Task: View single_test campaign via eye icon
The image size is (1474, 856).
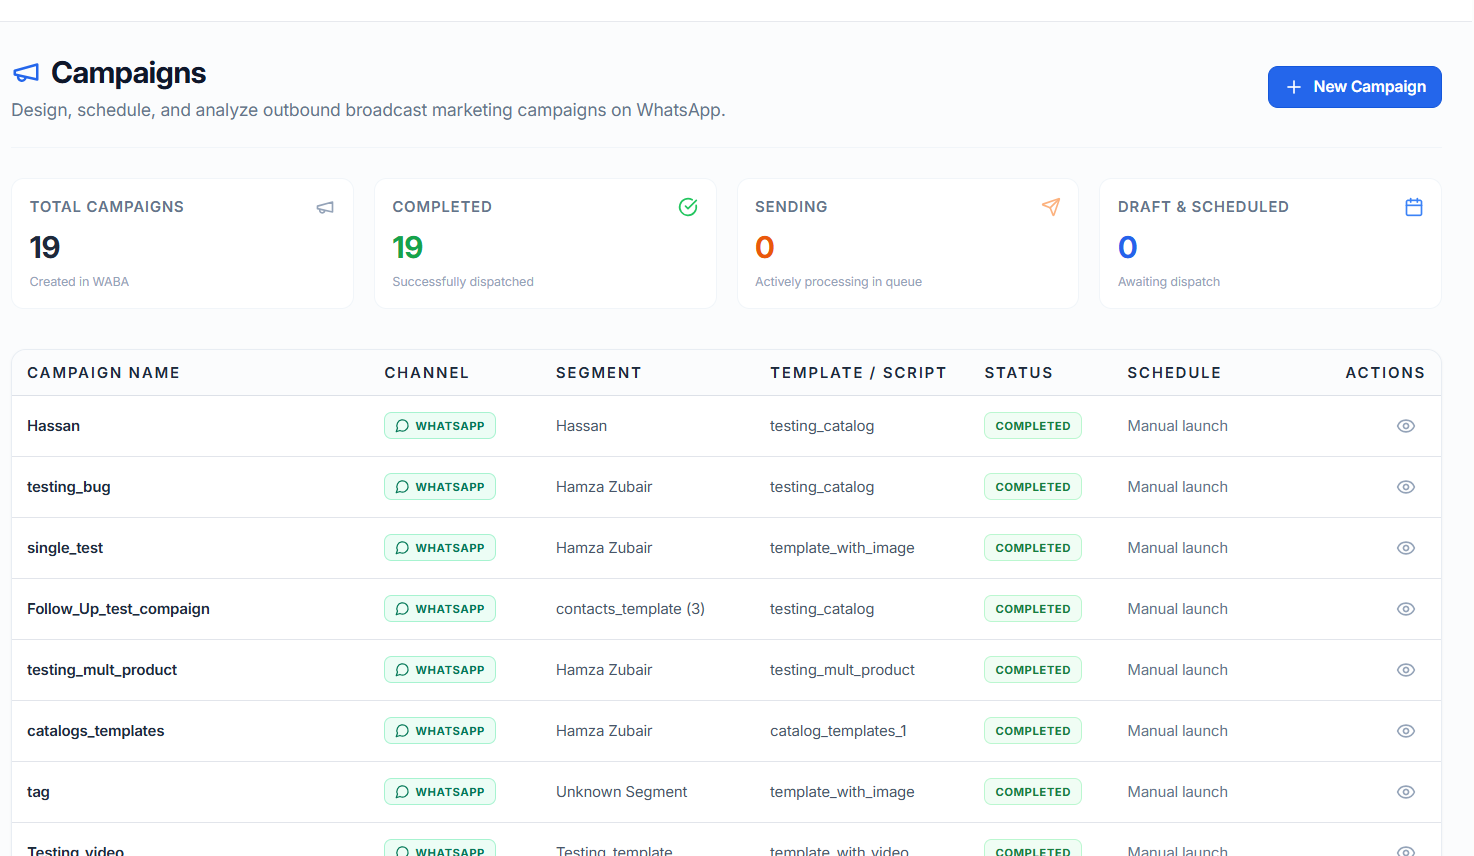Action: coord(1406,548)
